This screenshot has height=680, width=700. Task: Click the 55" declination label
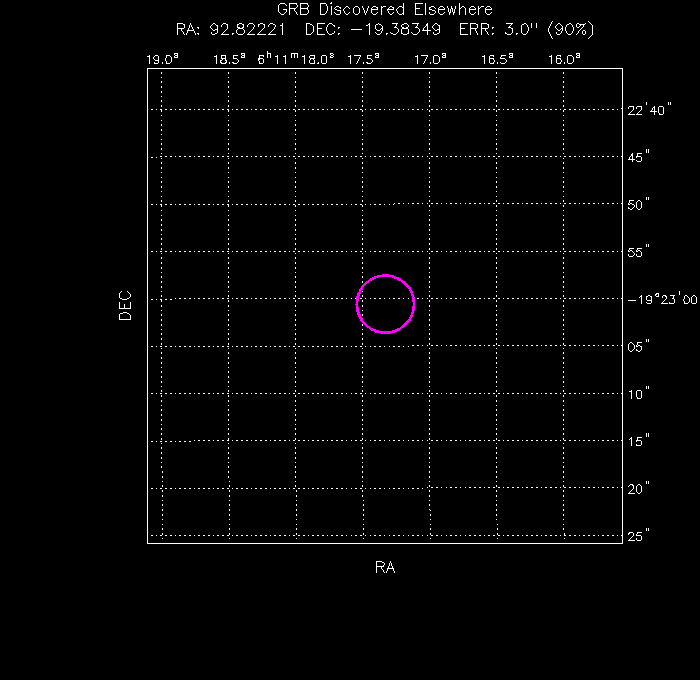click(x=638, y=252)
